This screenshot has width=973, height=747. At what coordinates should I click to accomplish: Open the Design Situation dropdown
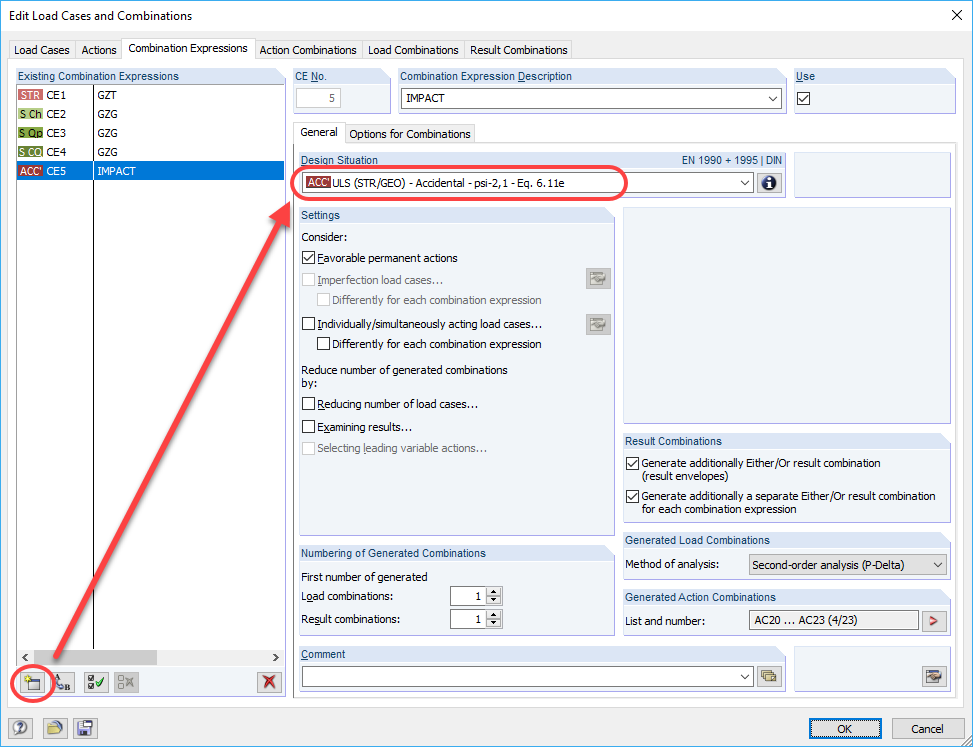(x=745, y=182)
